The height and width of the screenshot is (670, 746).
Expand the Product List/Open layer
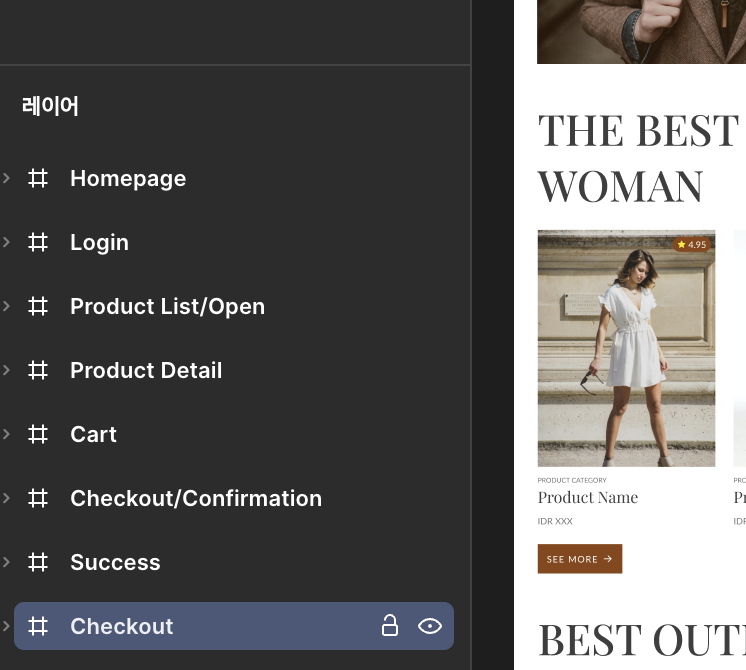point(6,306)
